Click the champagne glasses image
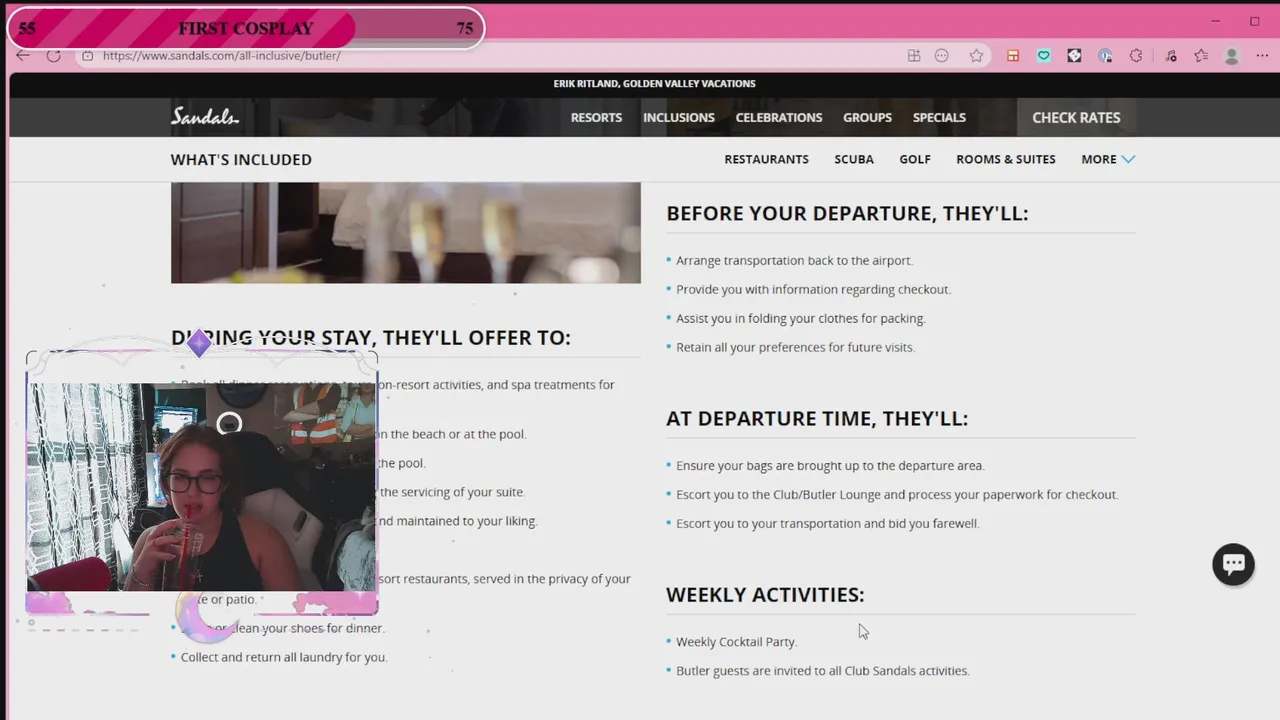The height and width of the screenshot is (720, 1280). tap(406, 232)
